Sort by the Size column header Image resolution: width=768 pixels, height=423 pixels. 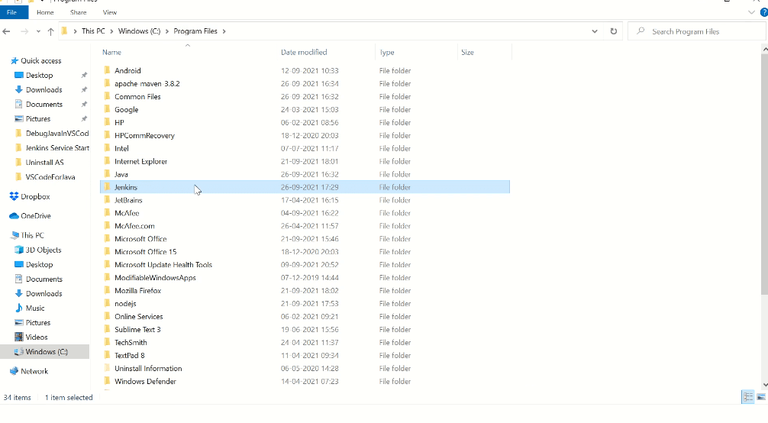(x=467, y=52)
